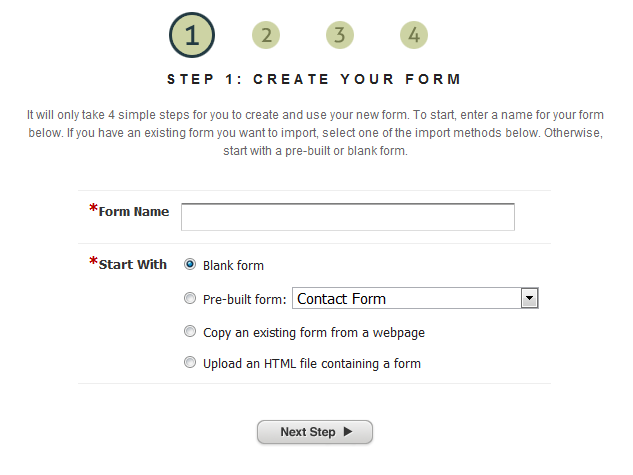This screenshot has width=633, height=475.
Task: Select the step 4 circle indicator
Action: 414,35
